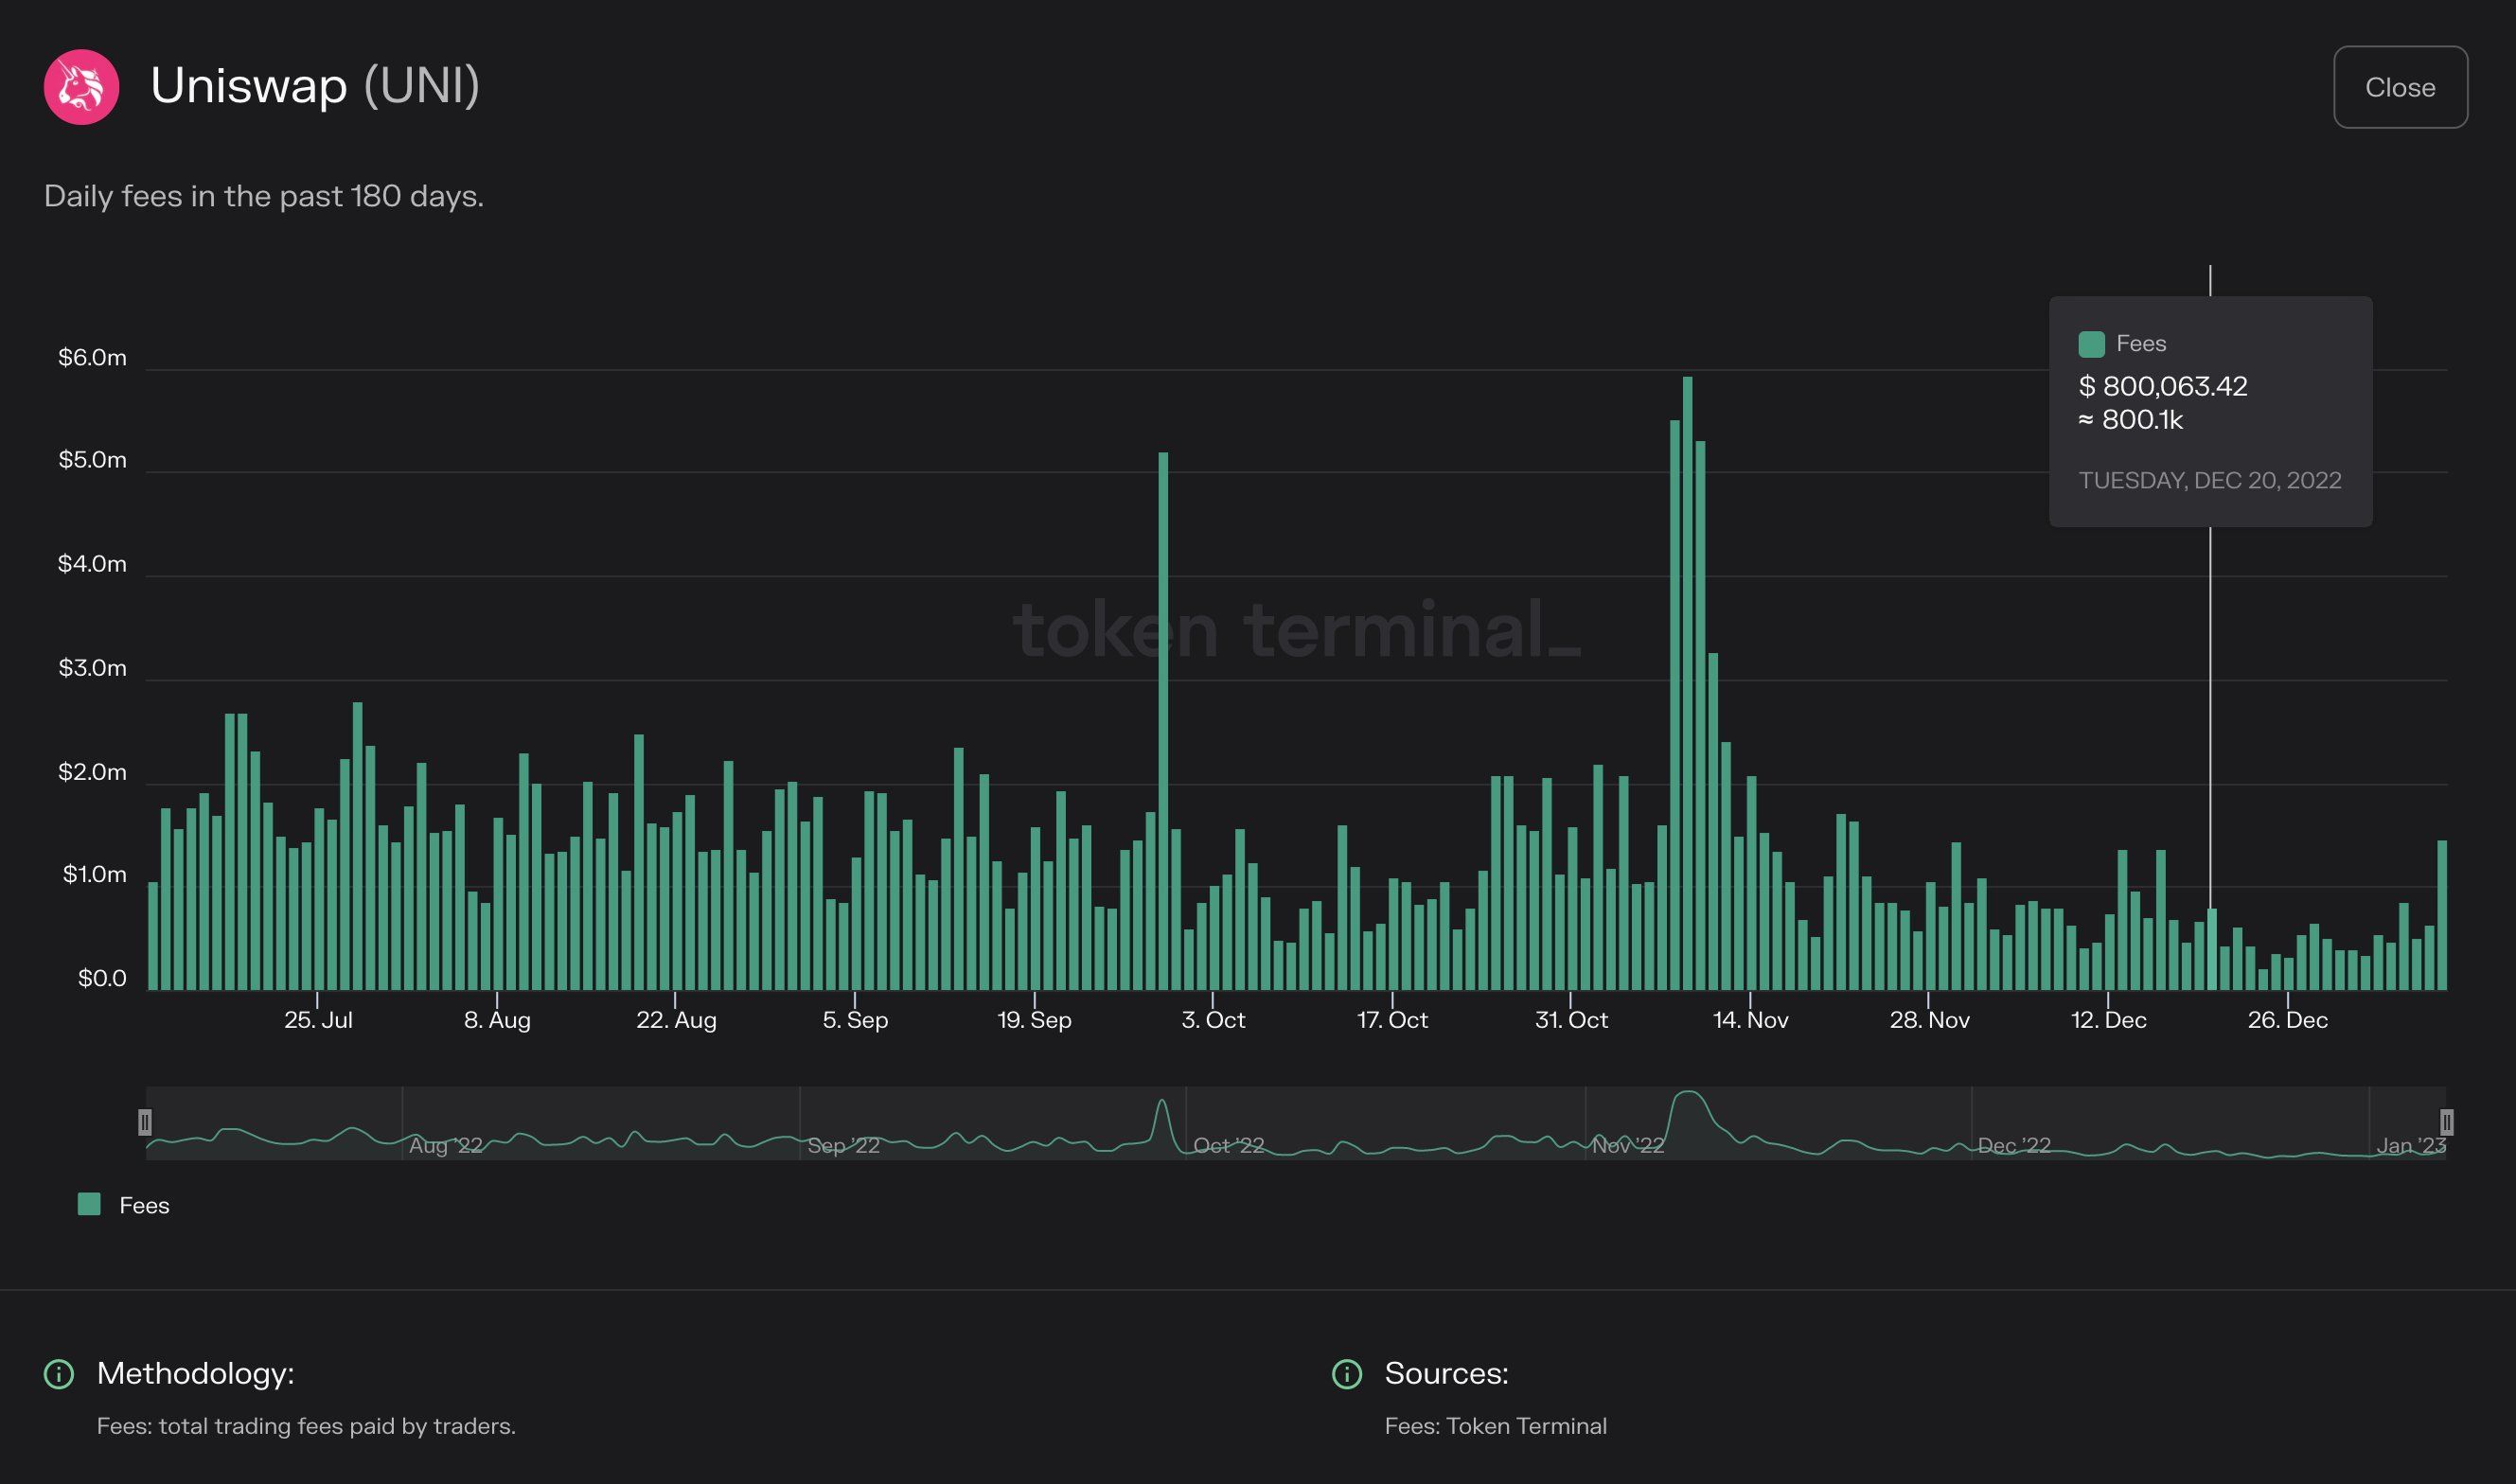Click the Methodology info icon

[x=59, y=1374]
